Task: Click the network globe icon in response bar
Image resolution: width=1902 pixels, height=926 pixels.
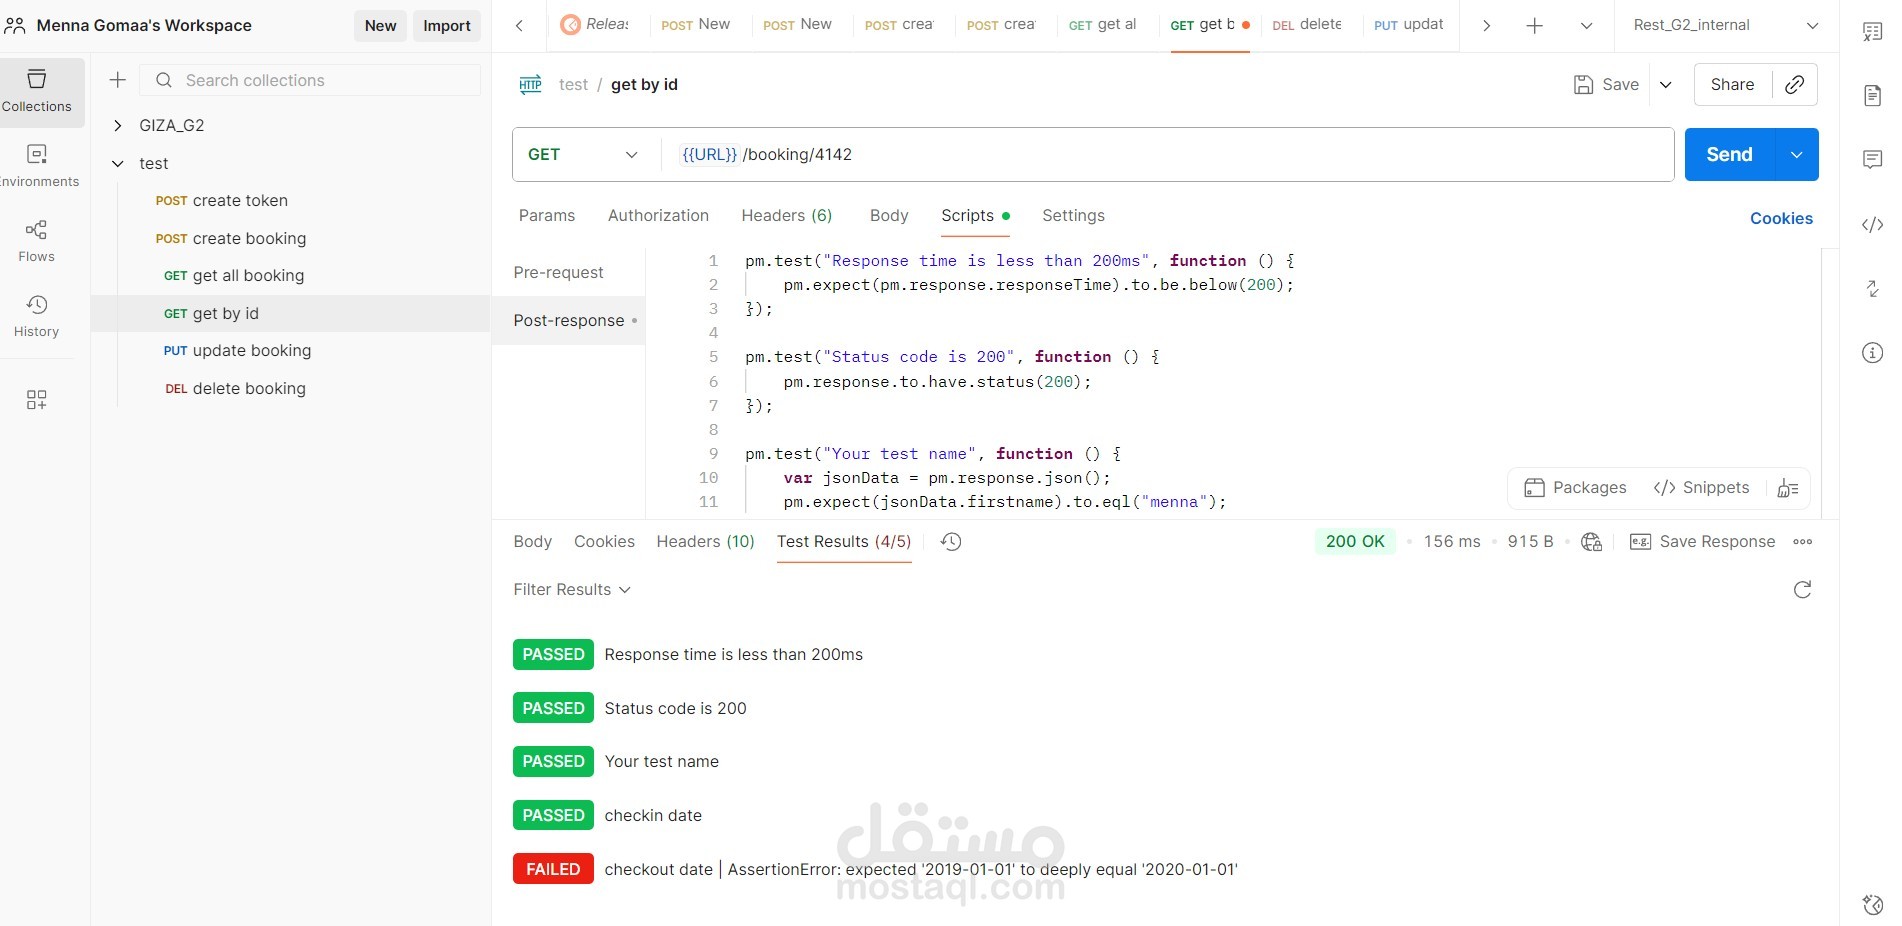Action: 1591,541
